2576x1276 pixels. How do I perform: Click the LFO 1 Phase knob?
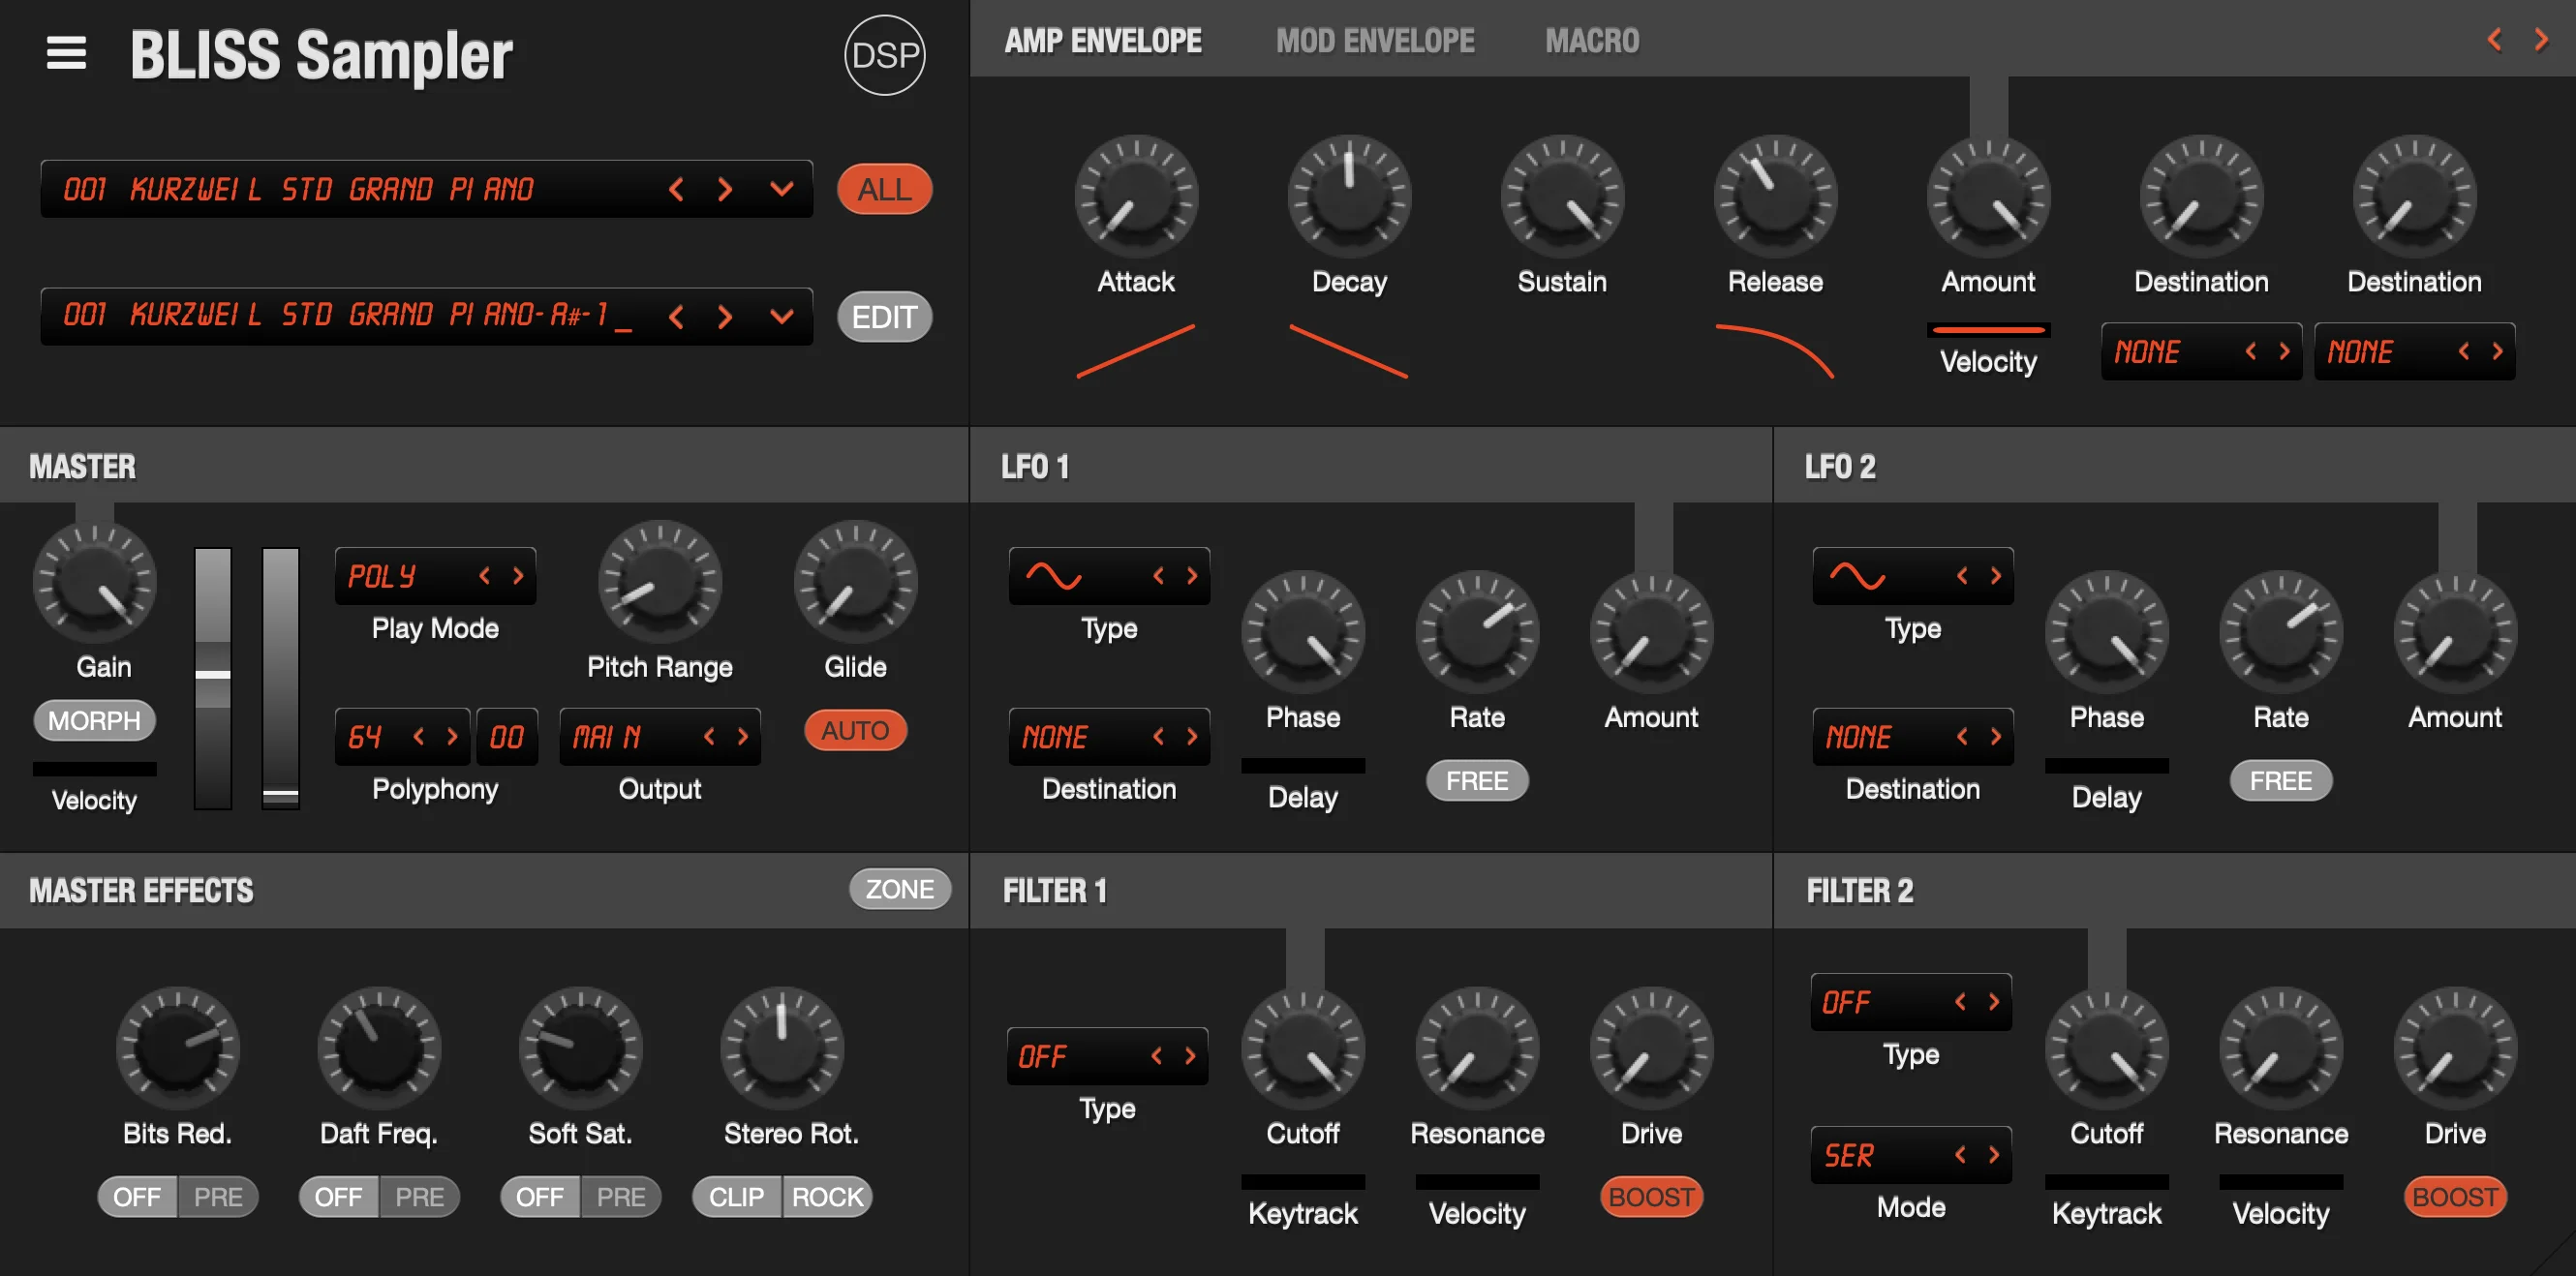pyautogui.click(x=1303, y=633)
